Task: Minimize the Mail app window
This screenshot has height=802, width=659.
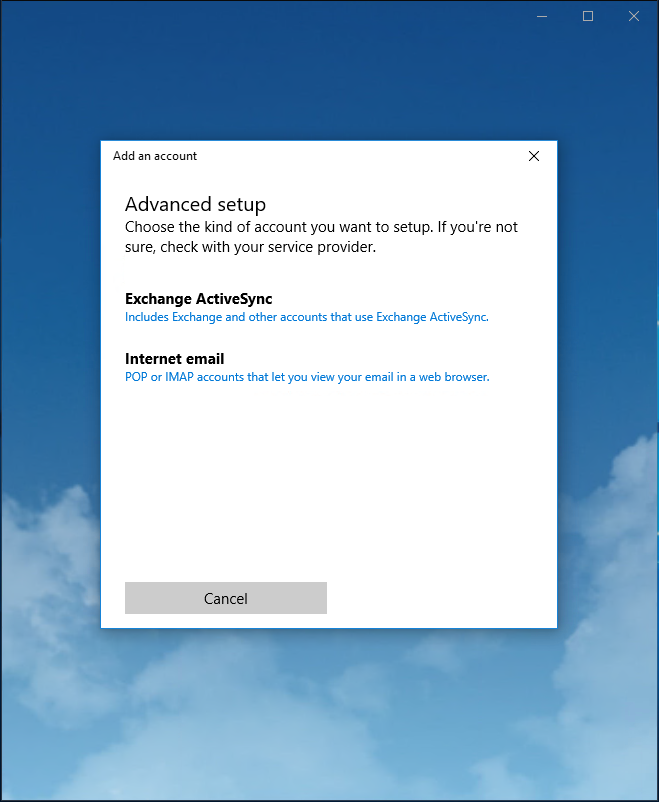Action: tap(542, 16)
